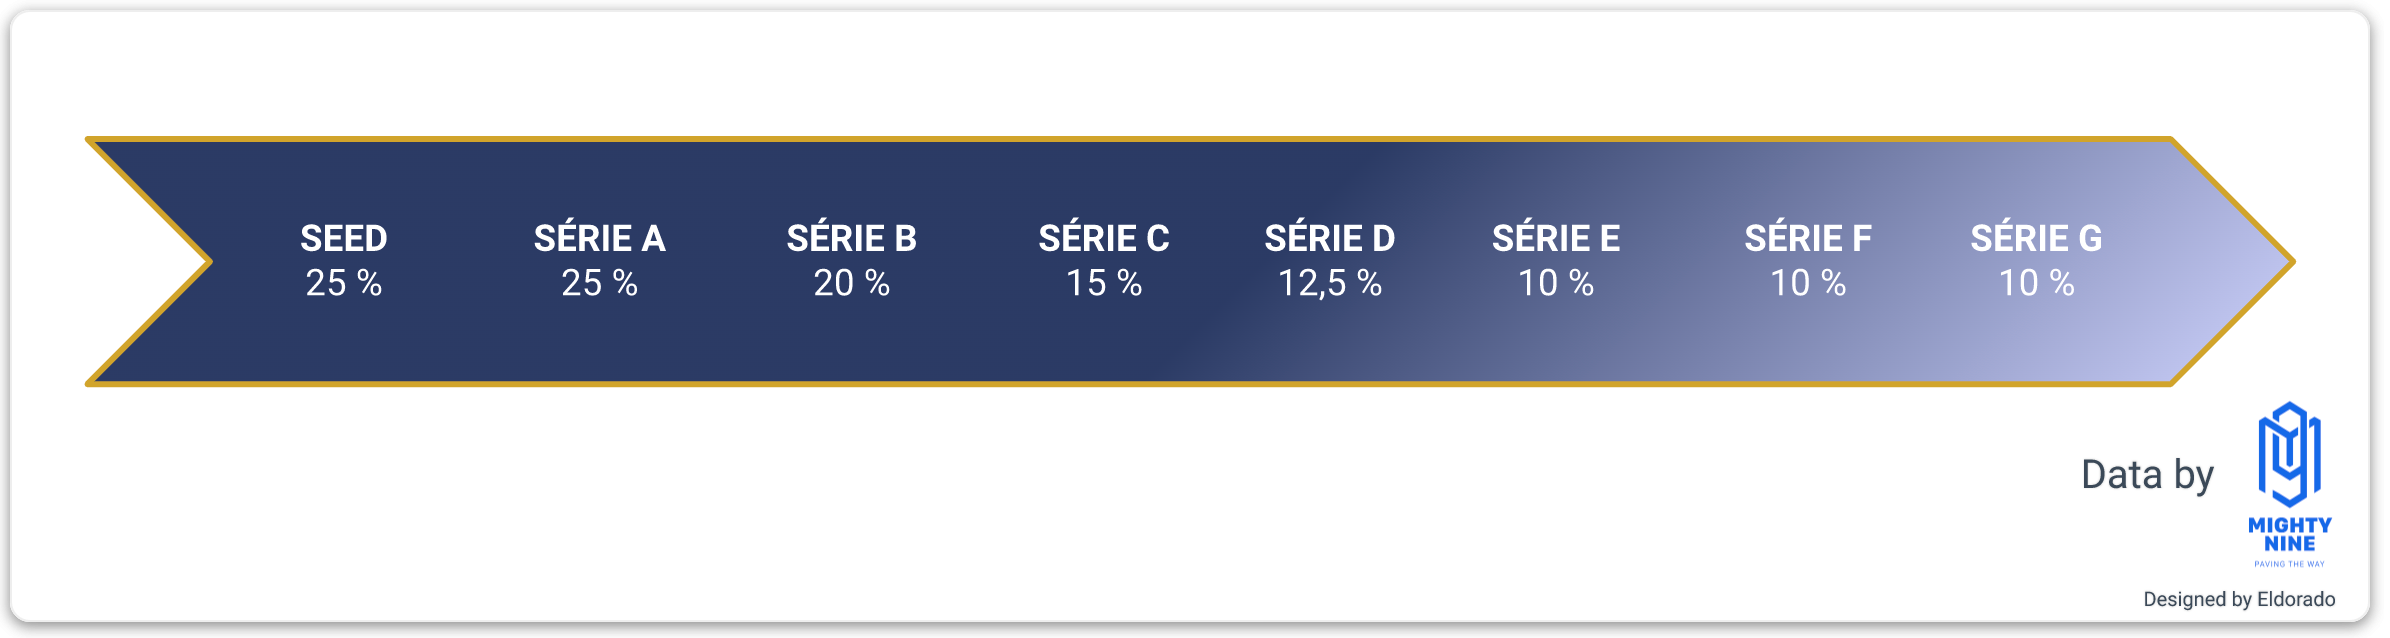Click the 10 % value under SÉRIE G
The height and width of the screenshot is (638, 2390).
click(2036, 283)
